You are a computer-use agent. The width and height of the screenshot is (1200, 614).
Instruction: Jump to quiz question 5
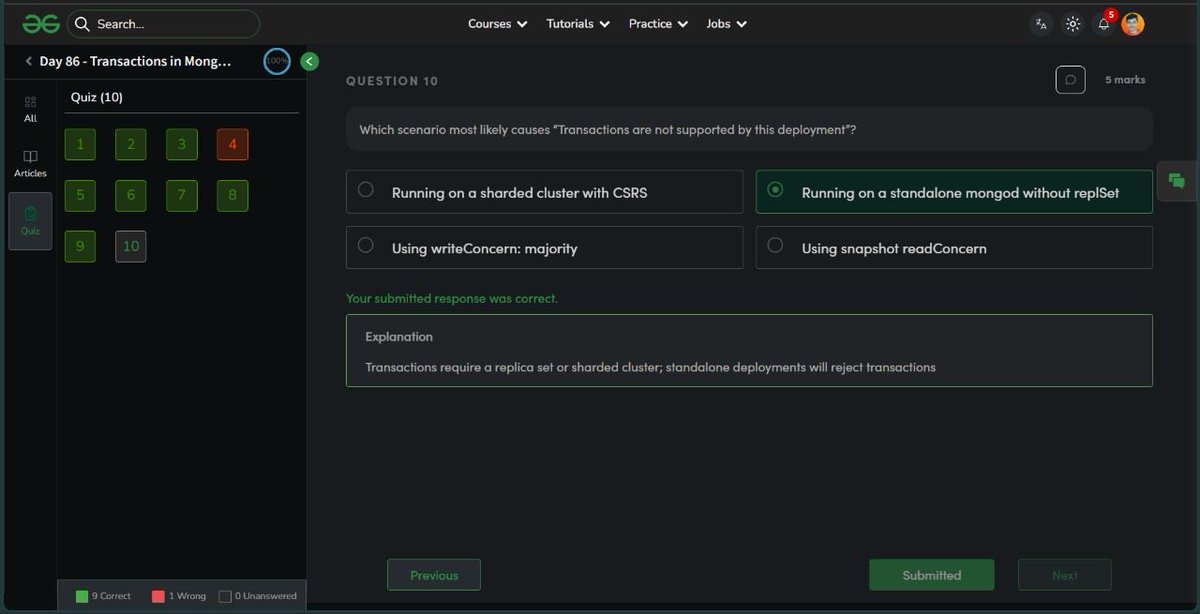[x=80, y=195]
